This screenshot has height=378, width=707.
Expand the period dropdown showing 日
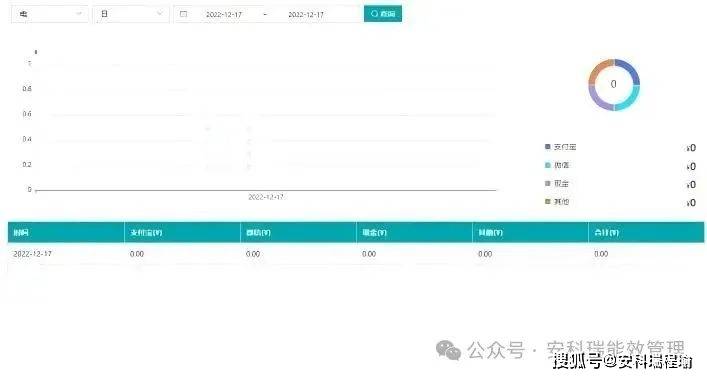click(131, 14)
